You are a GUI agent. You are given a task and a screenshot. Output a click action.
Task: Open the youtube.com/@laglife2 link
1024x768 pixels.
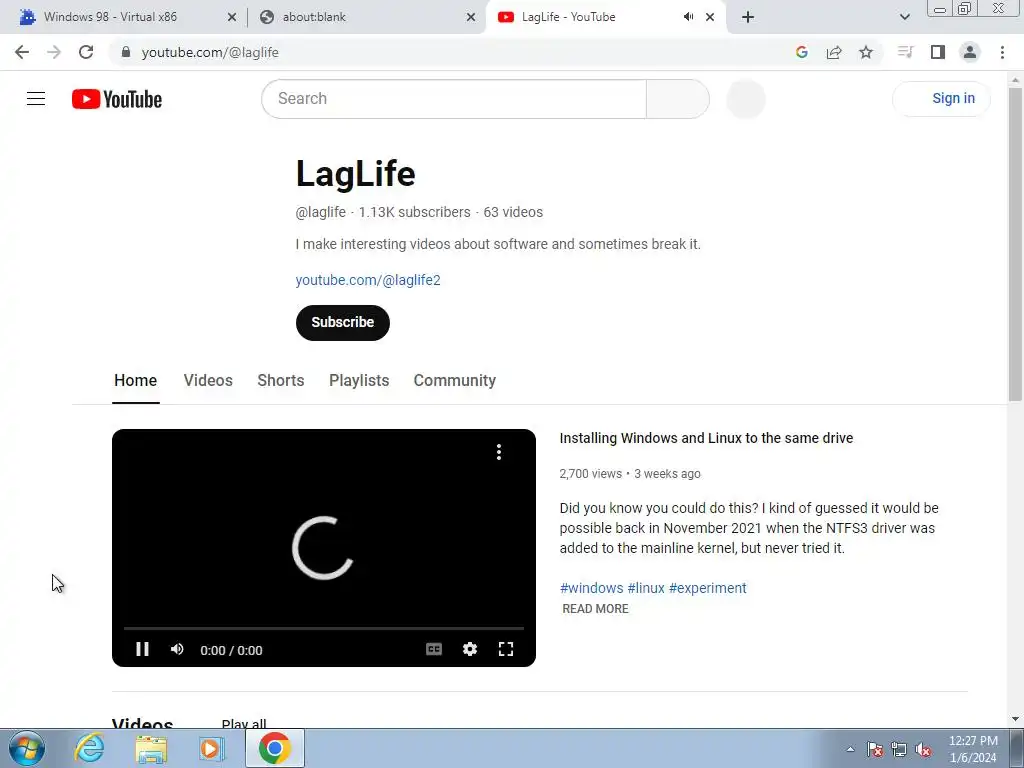(x=368, y=280)
